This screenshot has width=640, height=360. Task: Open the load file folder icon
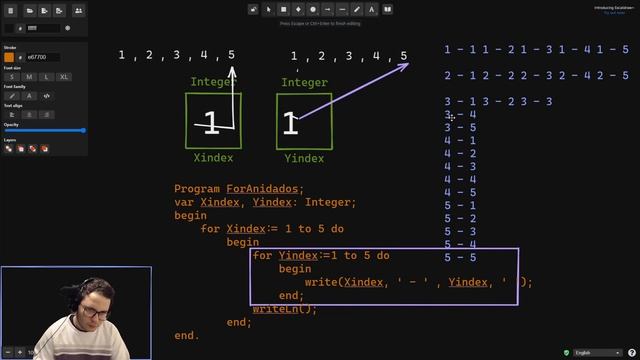29,11
